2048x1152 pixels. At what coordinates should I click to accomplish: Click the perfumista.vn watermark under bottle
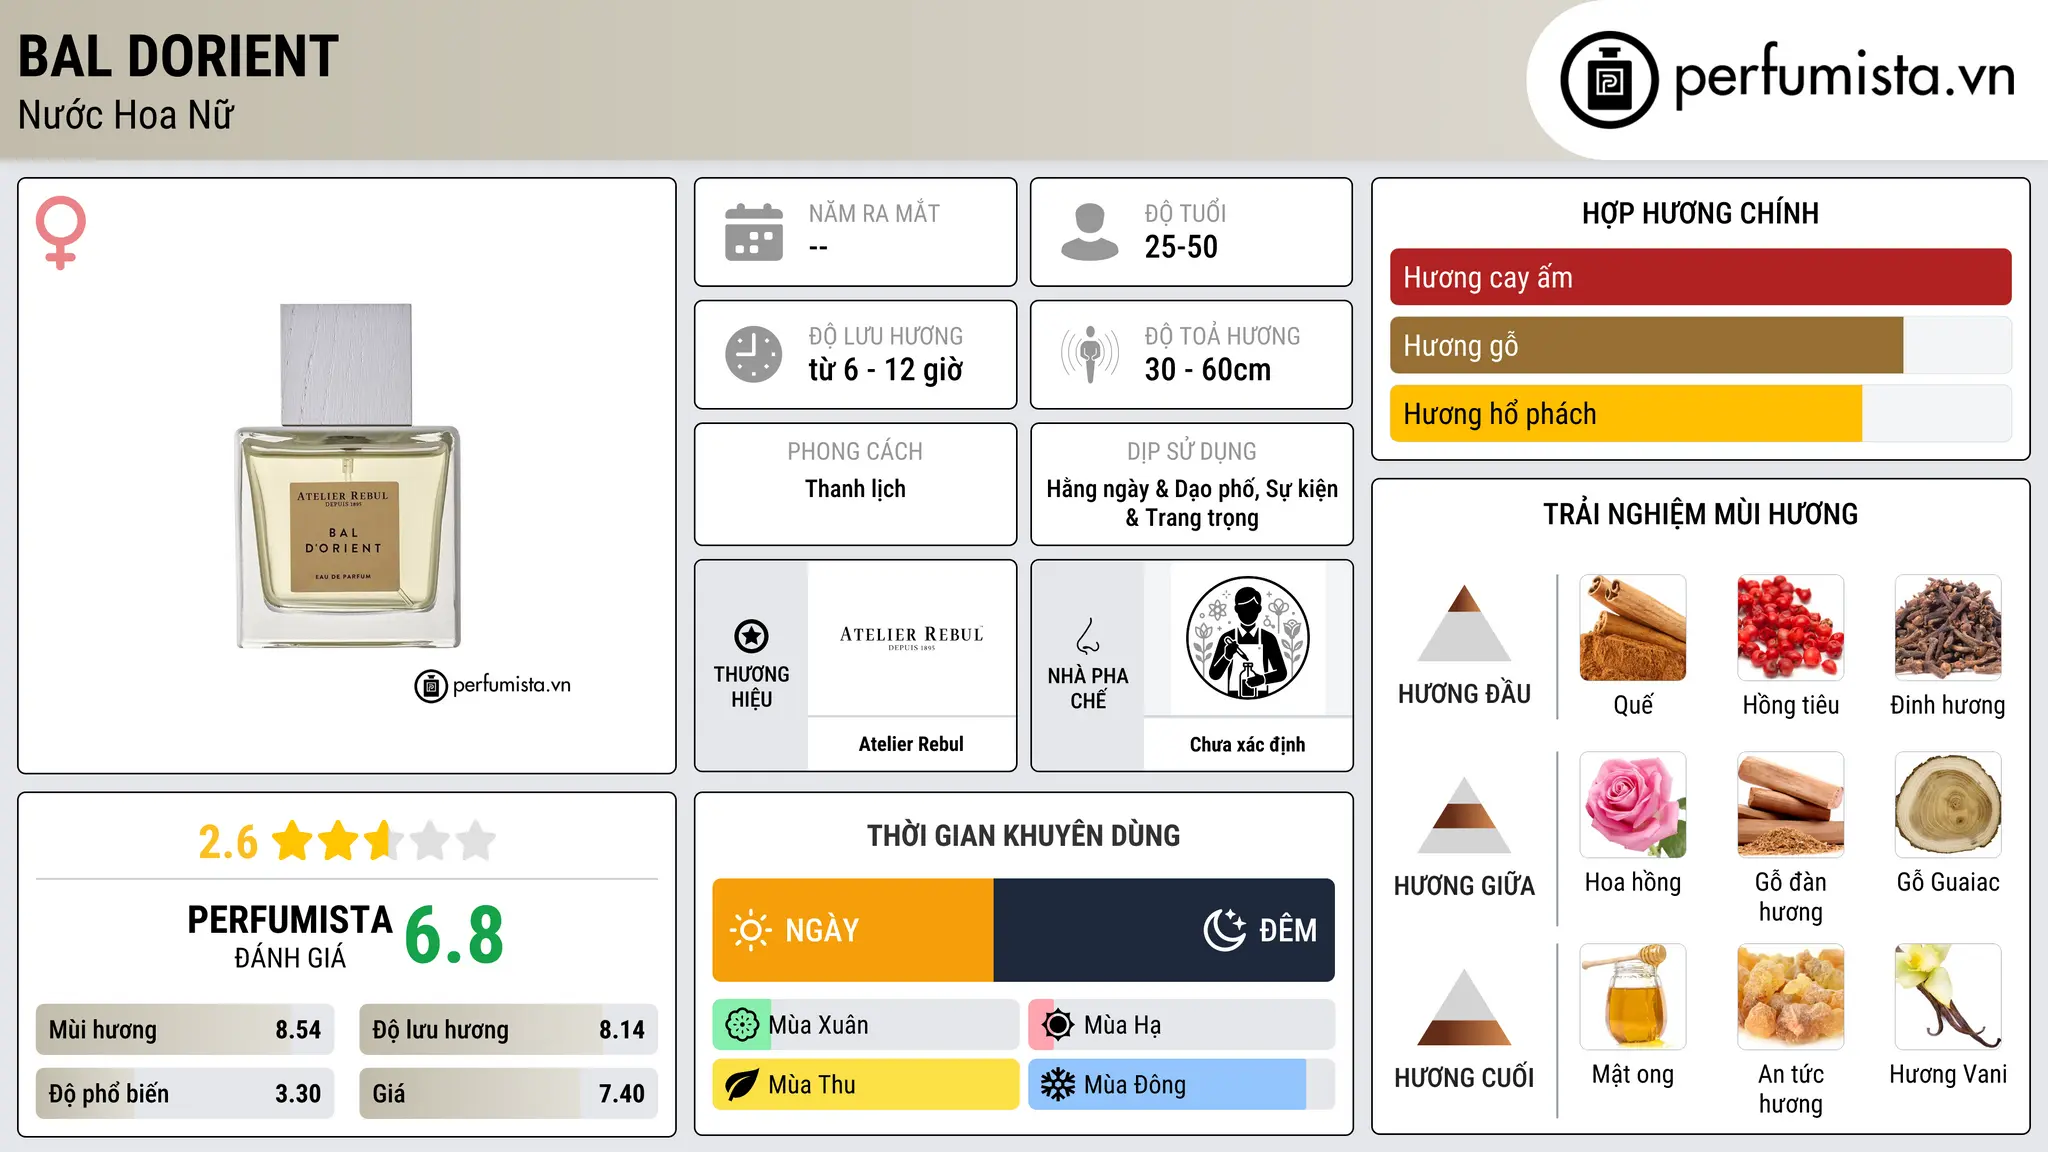click(x=493, y=685)
